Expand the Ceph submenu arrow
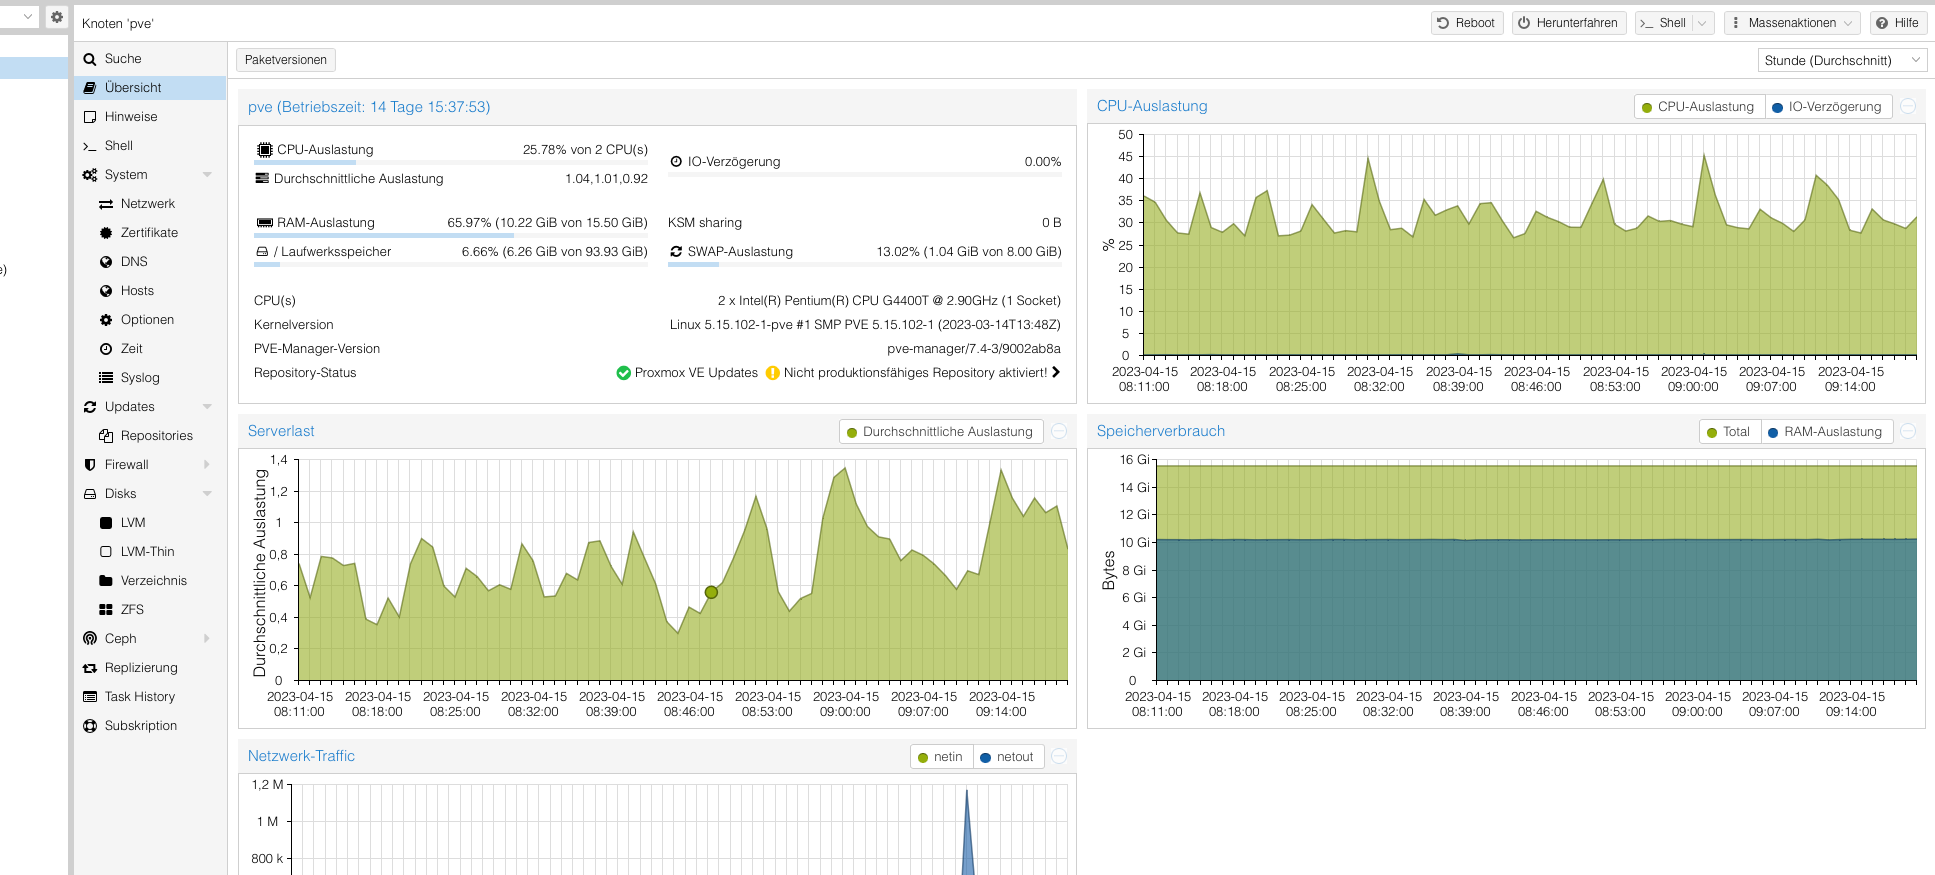 tap(207, 639)
